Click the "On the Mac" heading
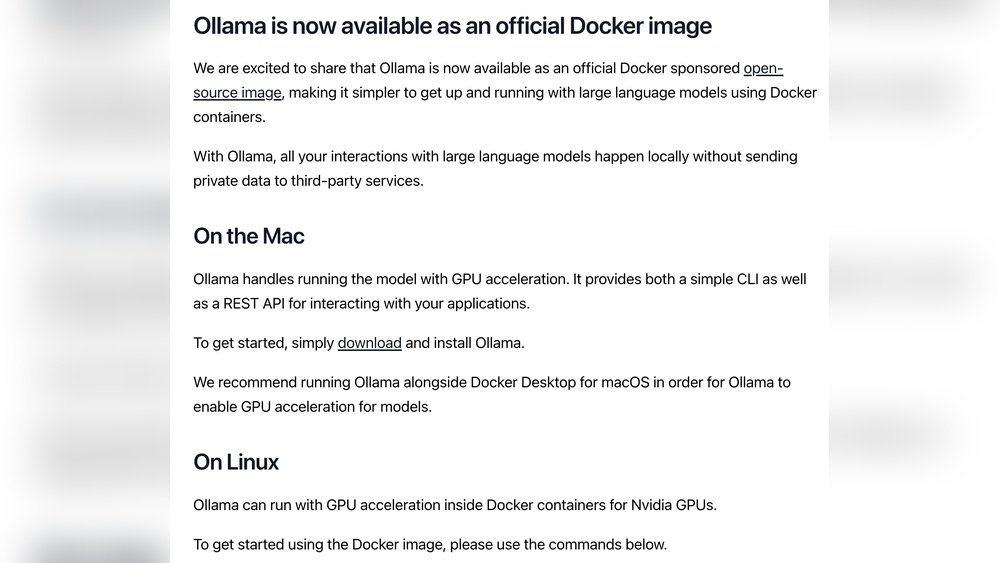This screenshot has height=563, width=1000. tap(249, 237)
